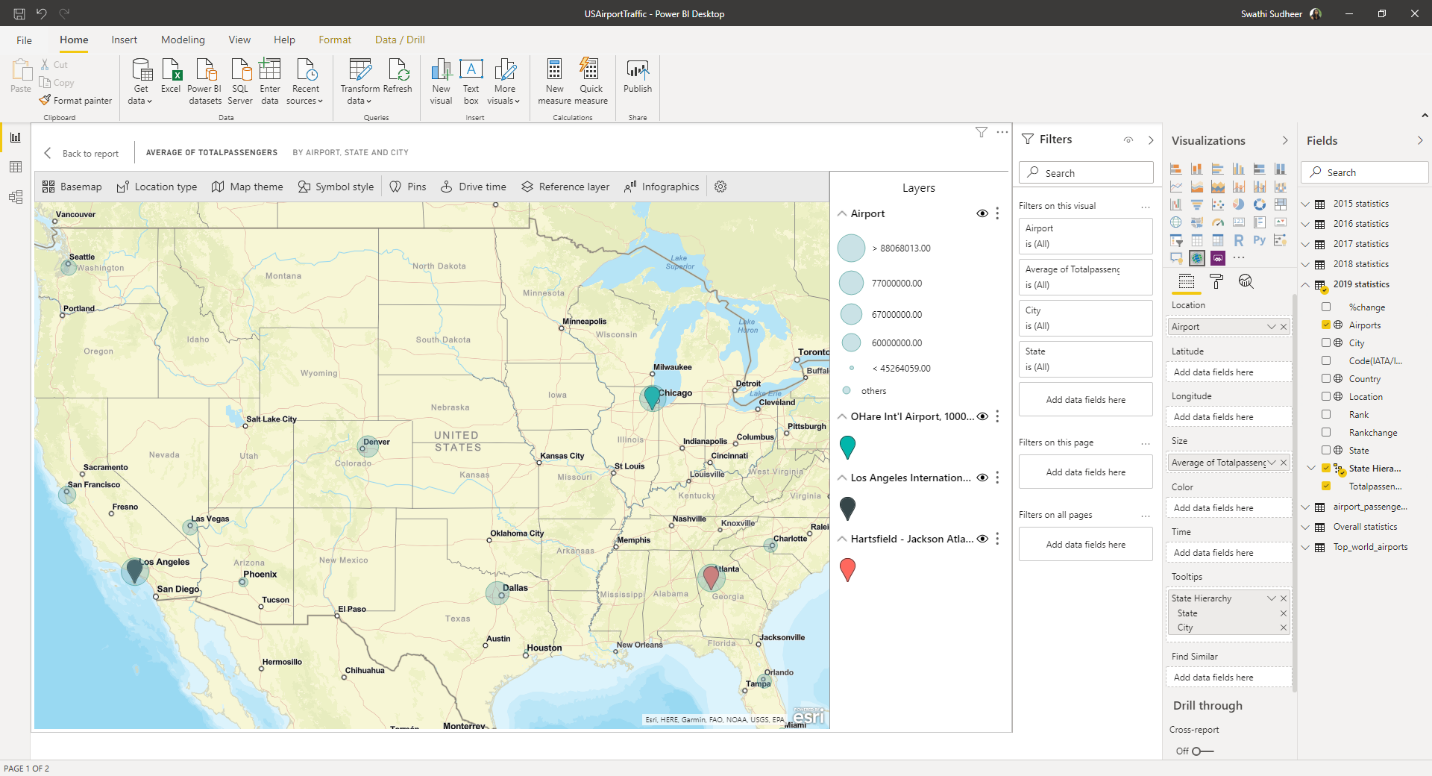Image resolution: width=1432 pixels, height=776 pixels.
Task: Expand the Overall statistics table
Action: (1305, 527)
